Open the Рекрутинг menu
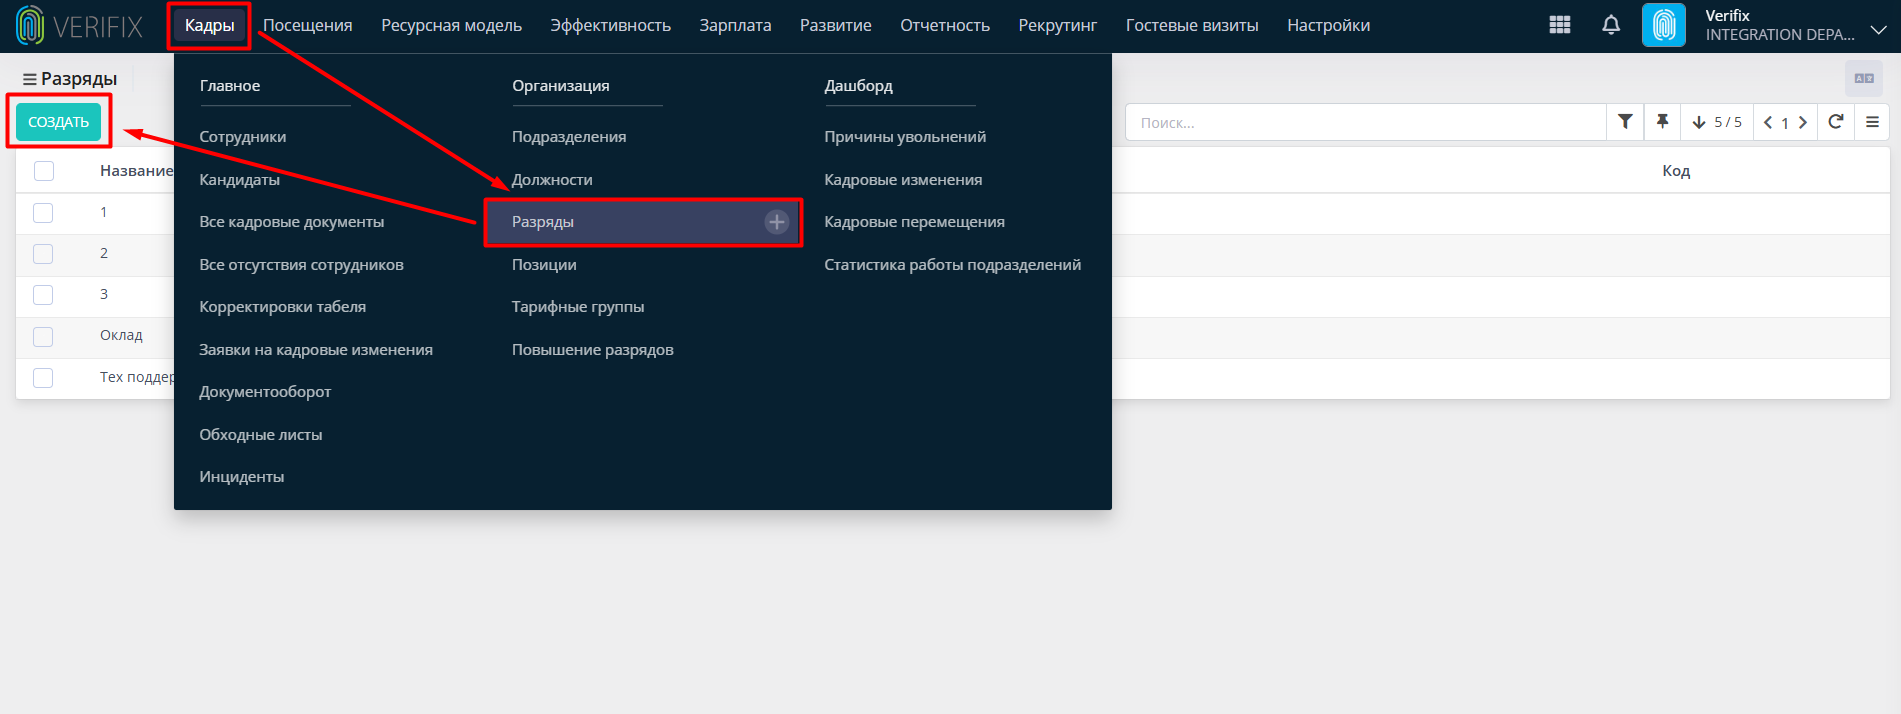The width and height of the screenshot is (1901, 714). [1058, 26]
